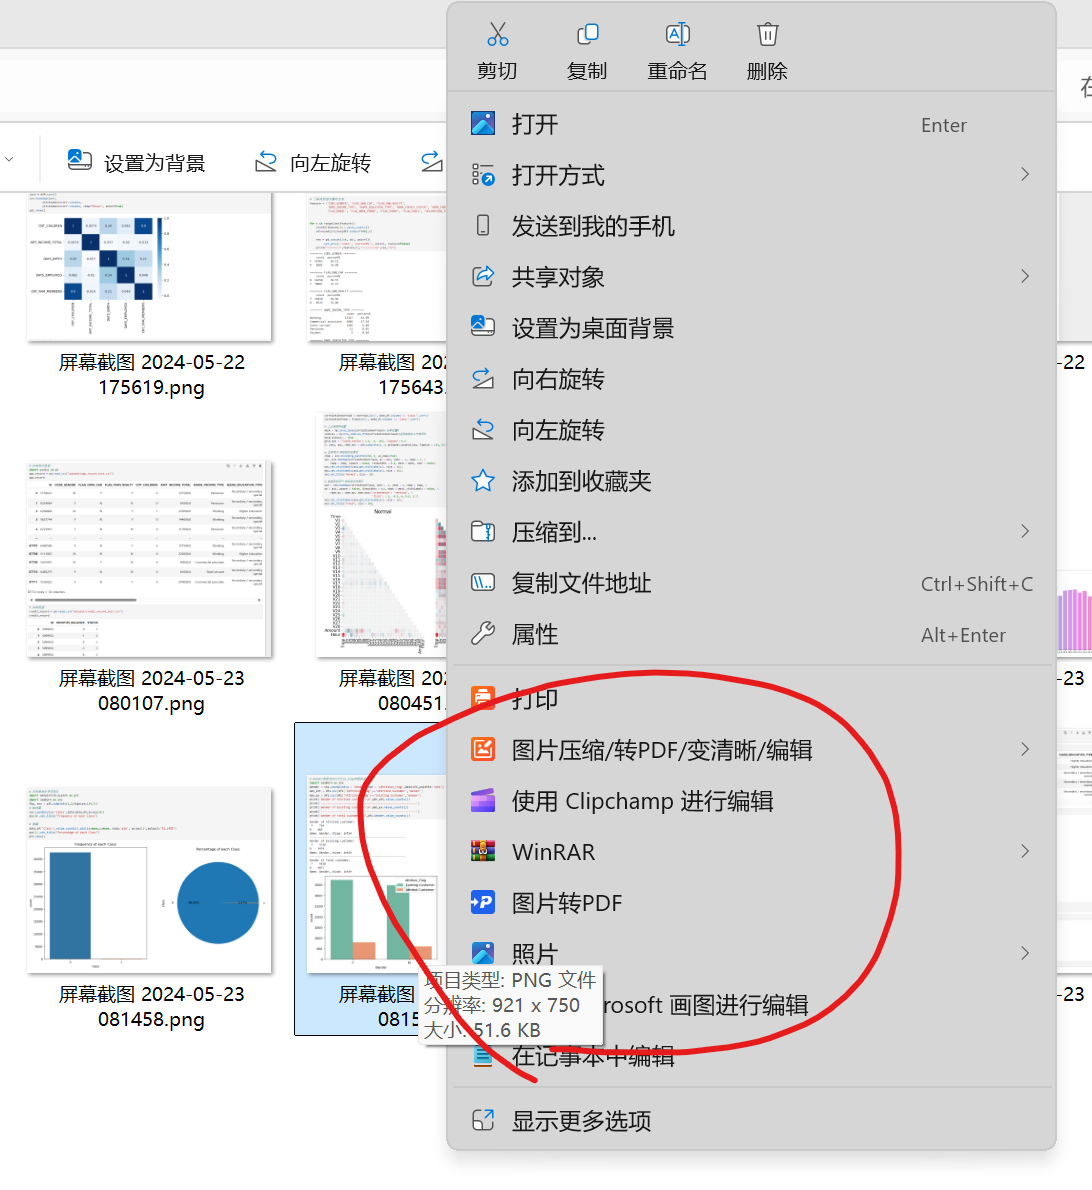
Task: Click 发送到我的手机 menu text
Action: (593, 226)
